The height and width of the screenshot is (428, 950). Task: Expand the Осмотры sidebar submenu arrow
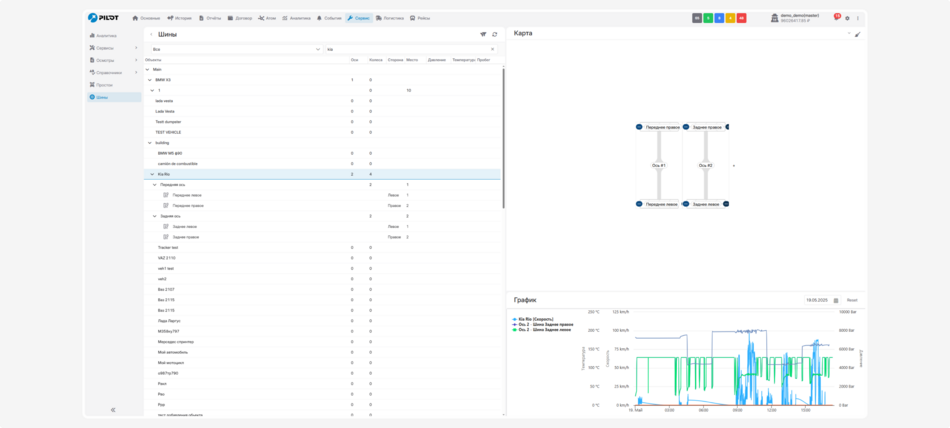136,60
